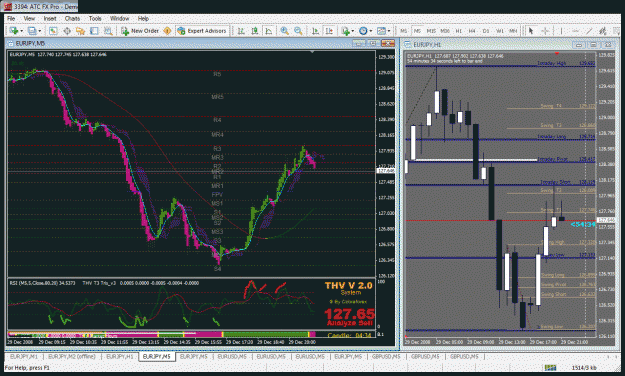The height and width of the screenshot is (376, 625).
Task: Set timeframe to MN
Action: click(x=513, y=31)
